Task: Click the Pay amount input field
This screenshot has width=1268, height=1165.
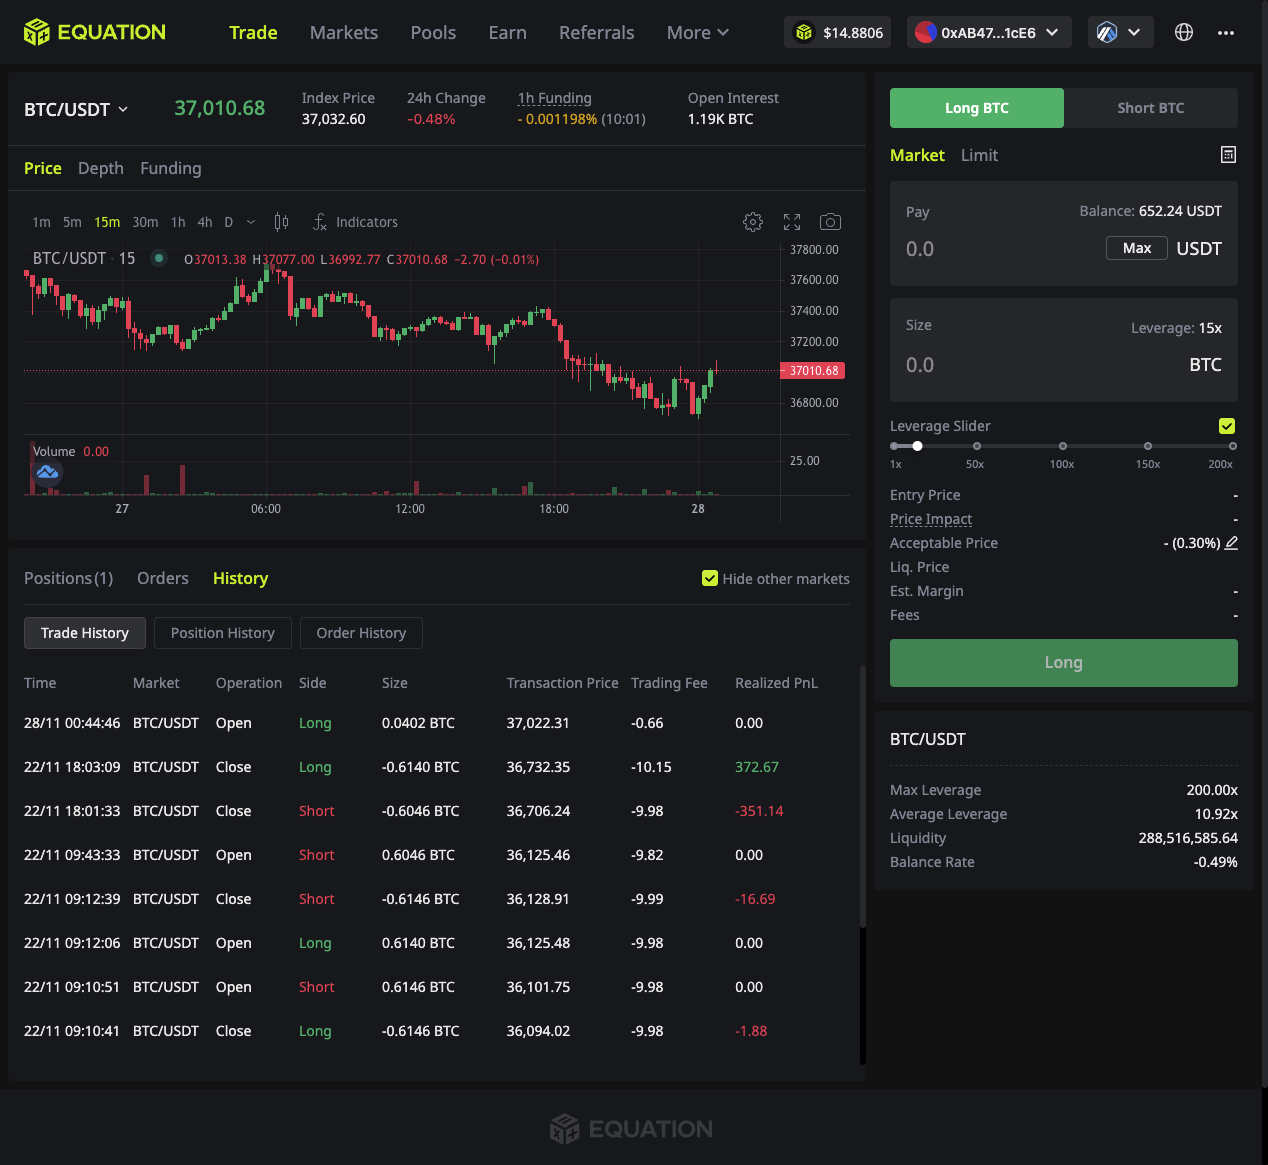Action: pyautogui.click(x=1000, y=249)
